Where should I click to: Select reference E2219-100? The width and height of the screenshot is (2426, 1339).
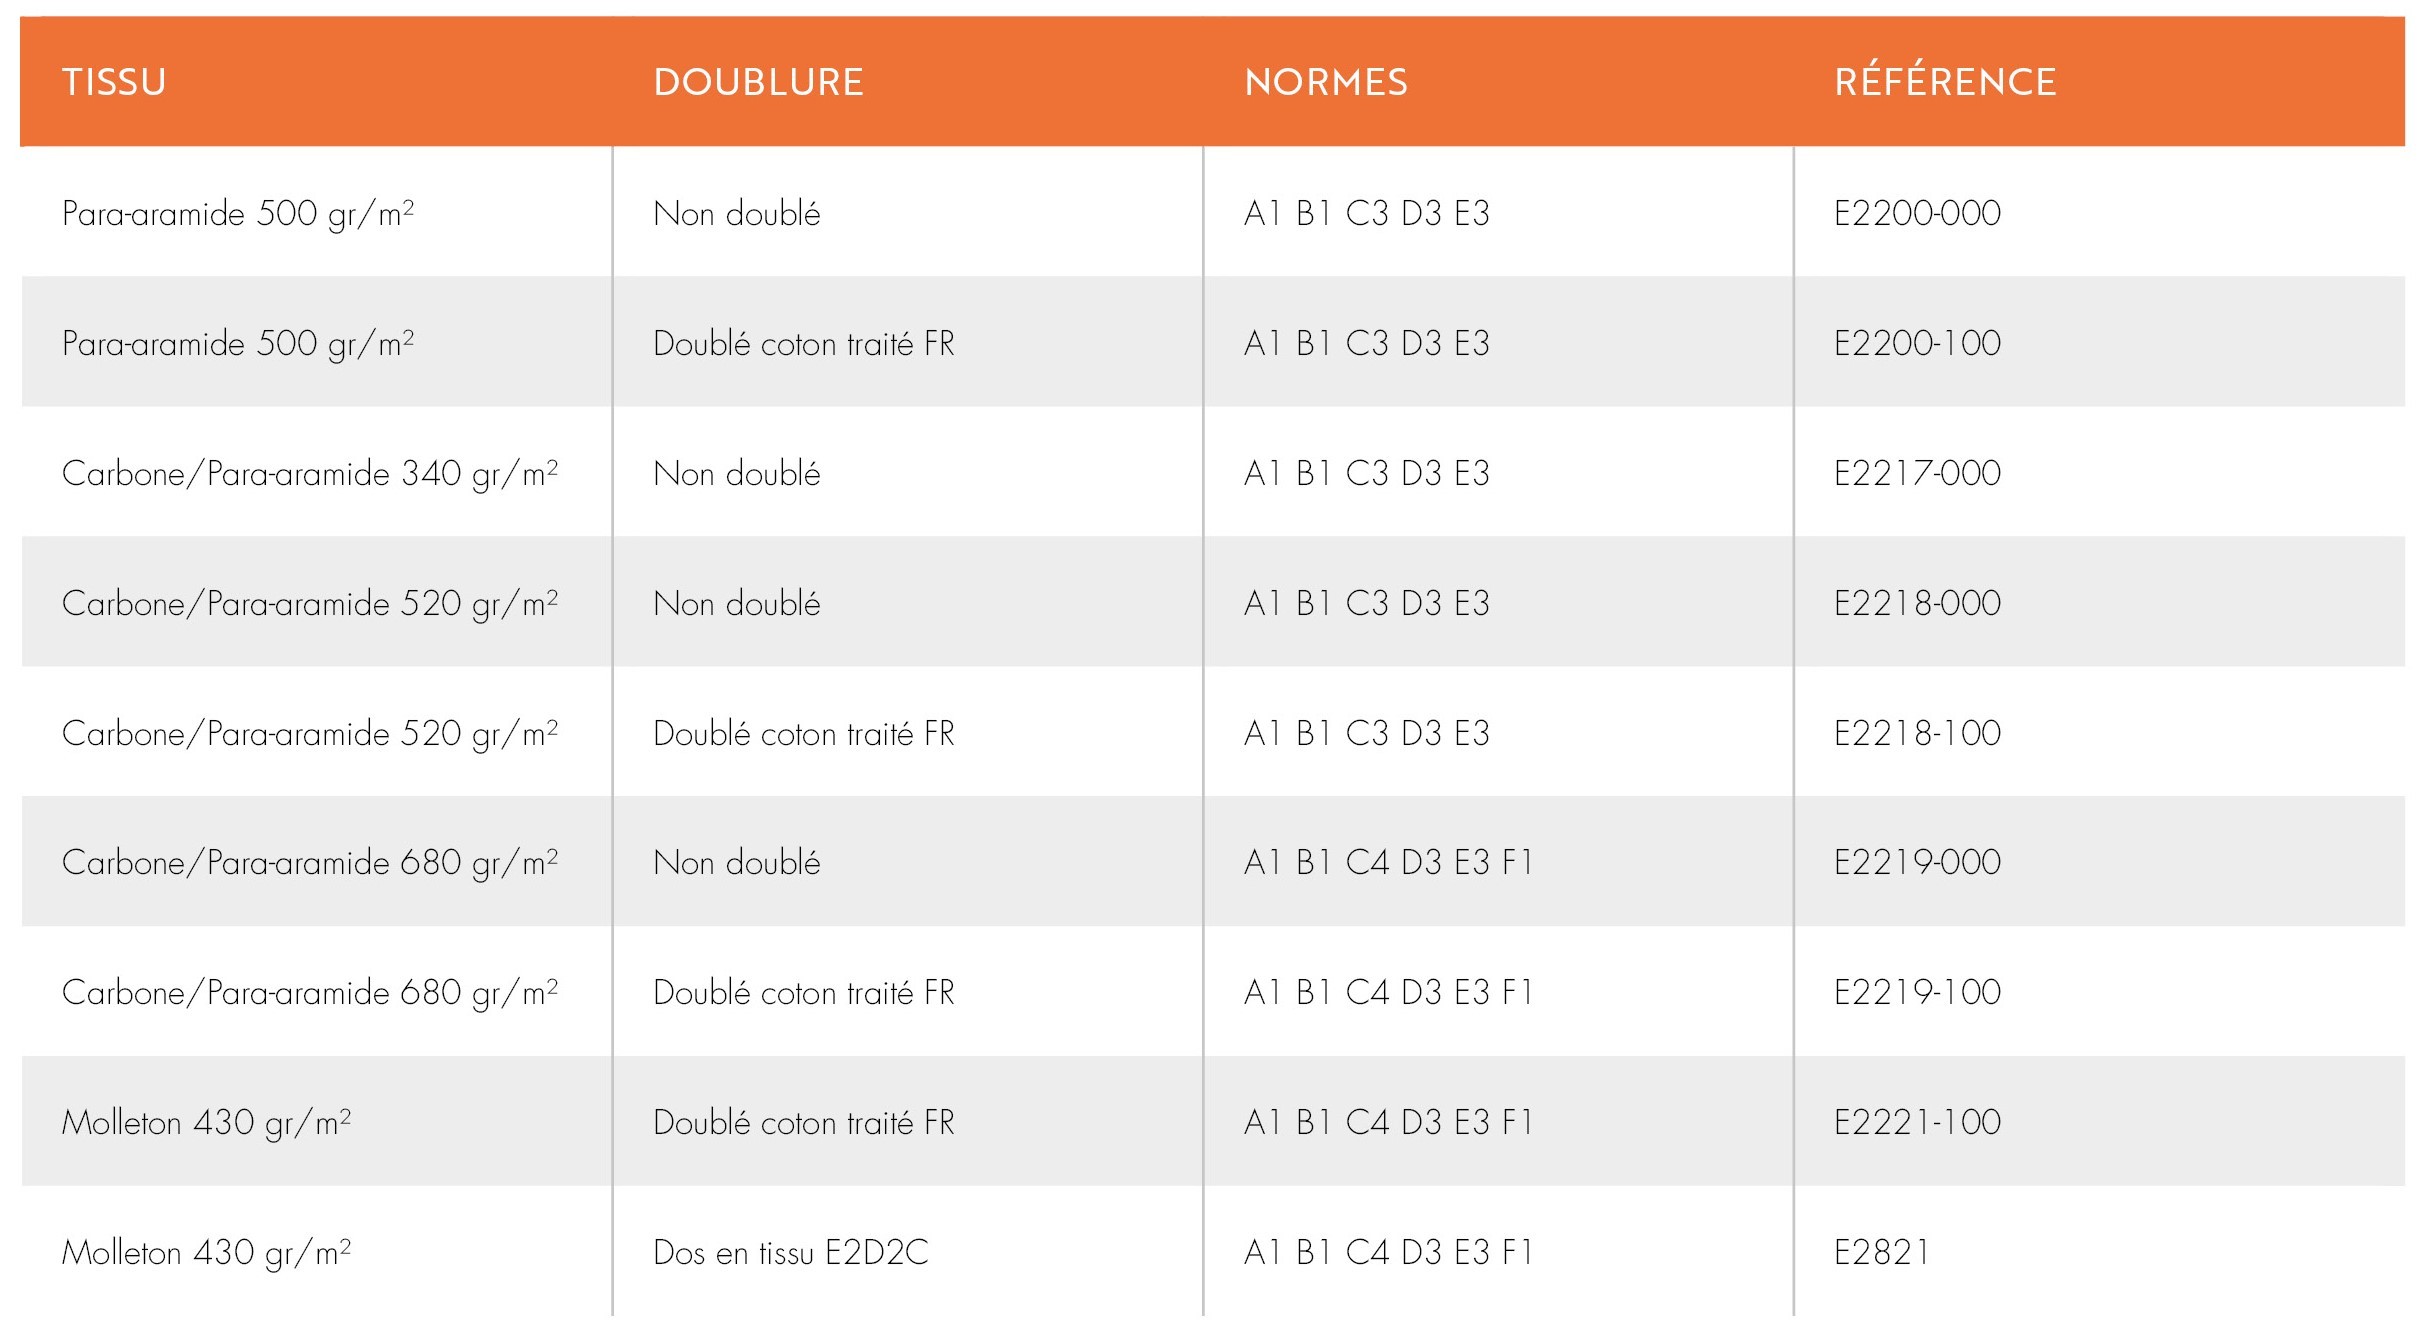[1917, 992]
